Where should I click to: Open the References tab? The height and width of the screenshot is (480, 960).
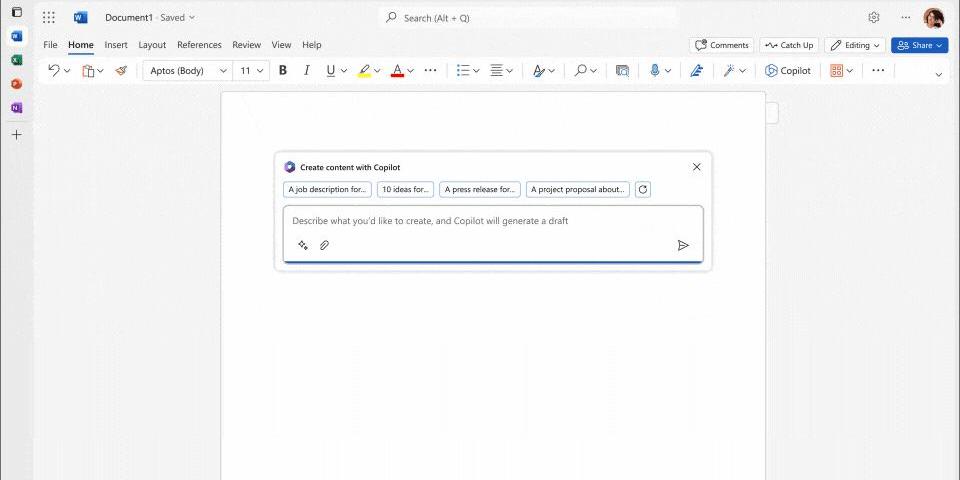(x=199, y=45)
